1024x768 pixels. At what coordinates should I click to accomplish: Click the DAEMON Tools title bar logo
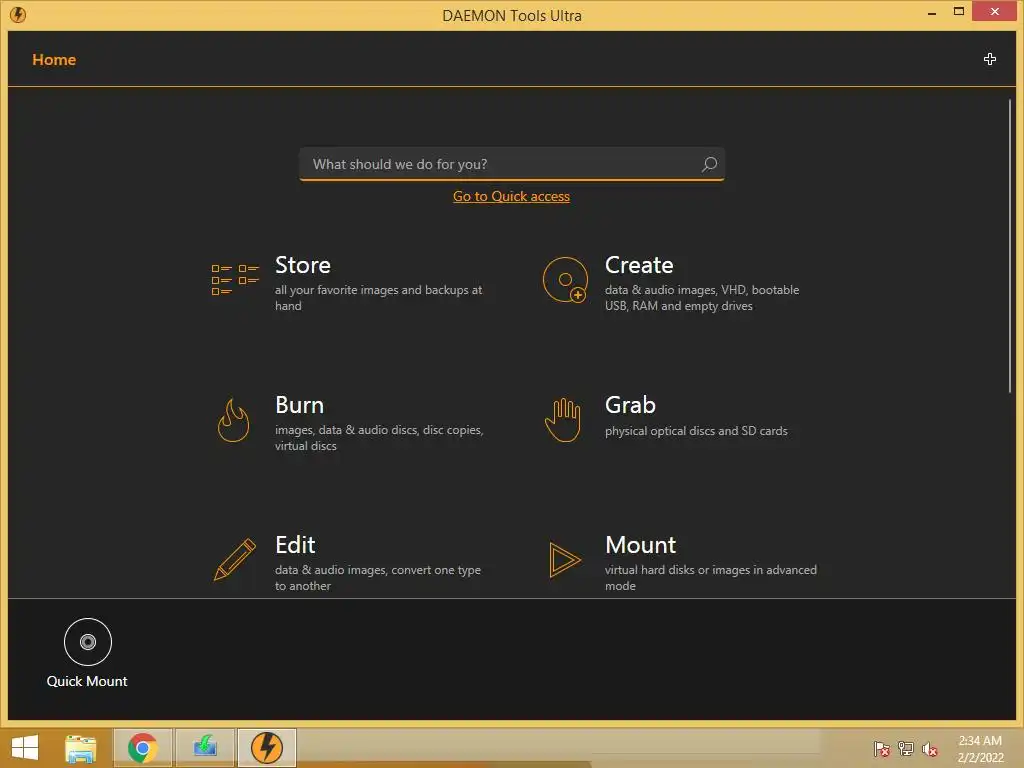pyautogui.click(x=18, y=14)
